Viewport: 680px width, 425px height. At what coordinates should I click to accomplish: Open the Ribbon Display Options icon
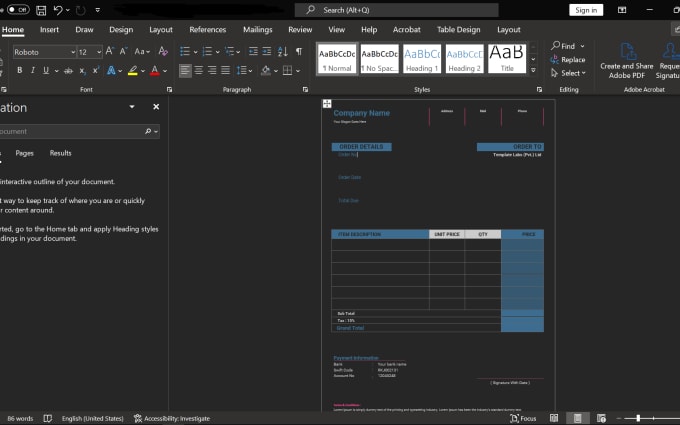coord(622,10)
